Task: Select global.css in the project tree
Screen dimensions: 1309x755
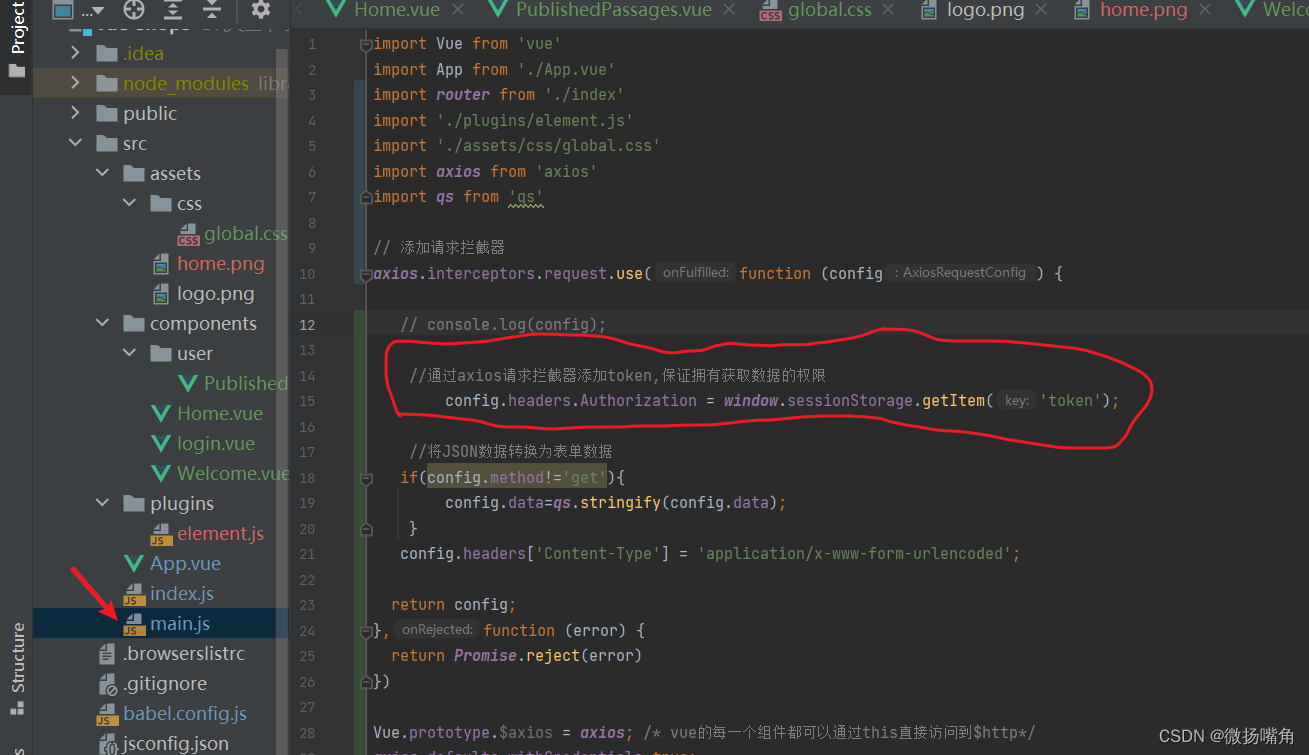Action: click(x=246, y=233)
